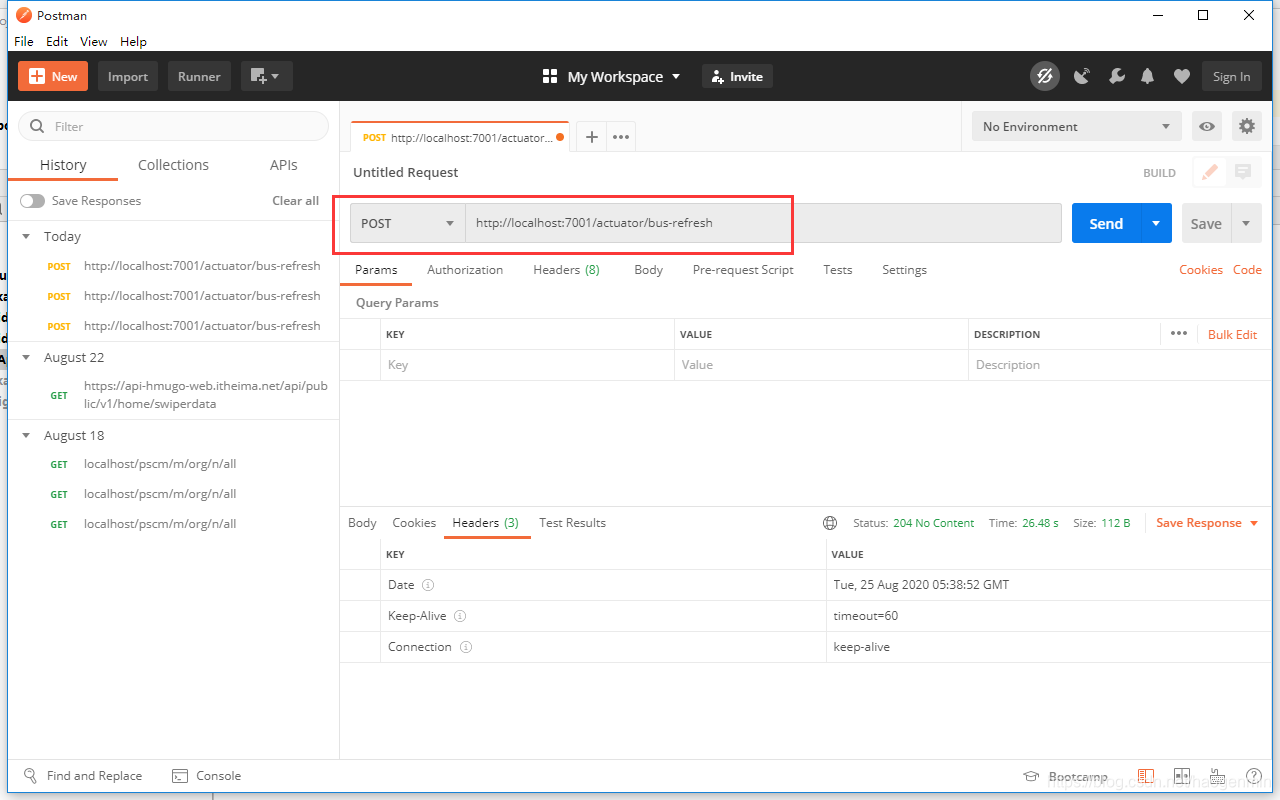Open the new tab plus button
1280x800 pixels.
pyautogui.click(x=591, y=137)
